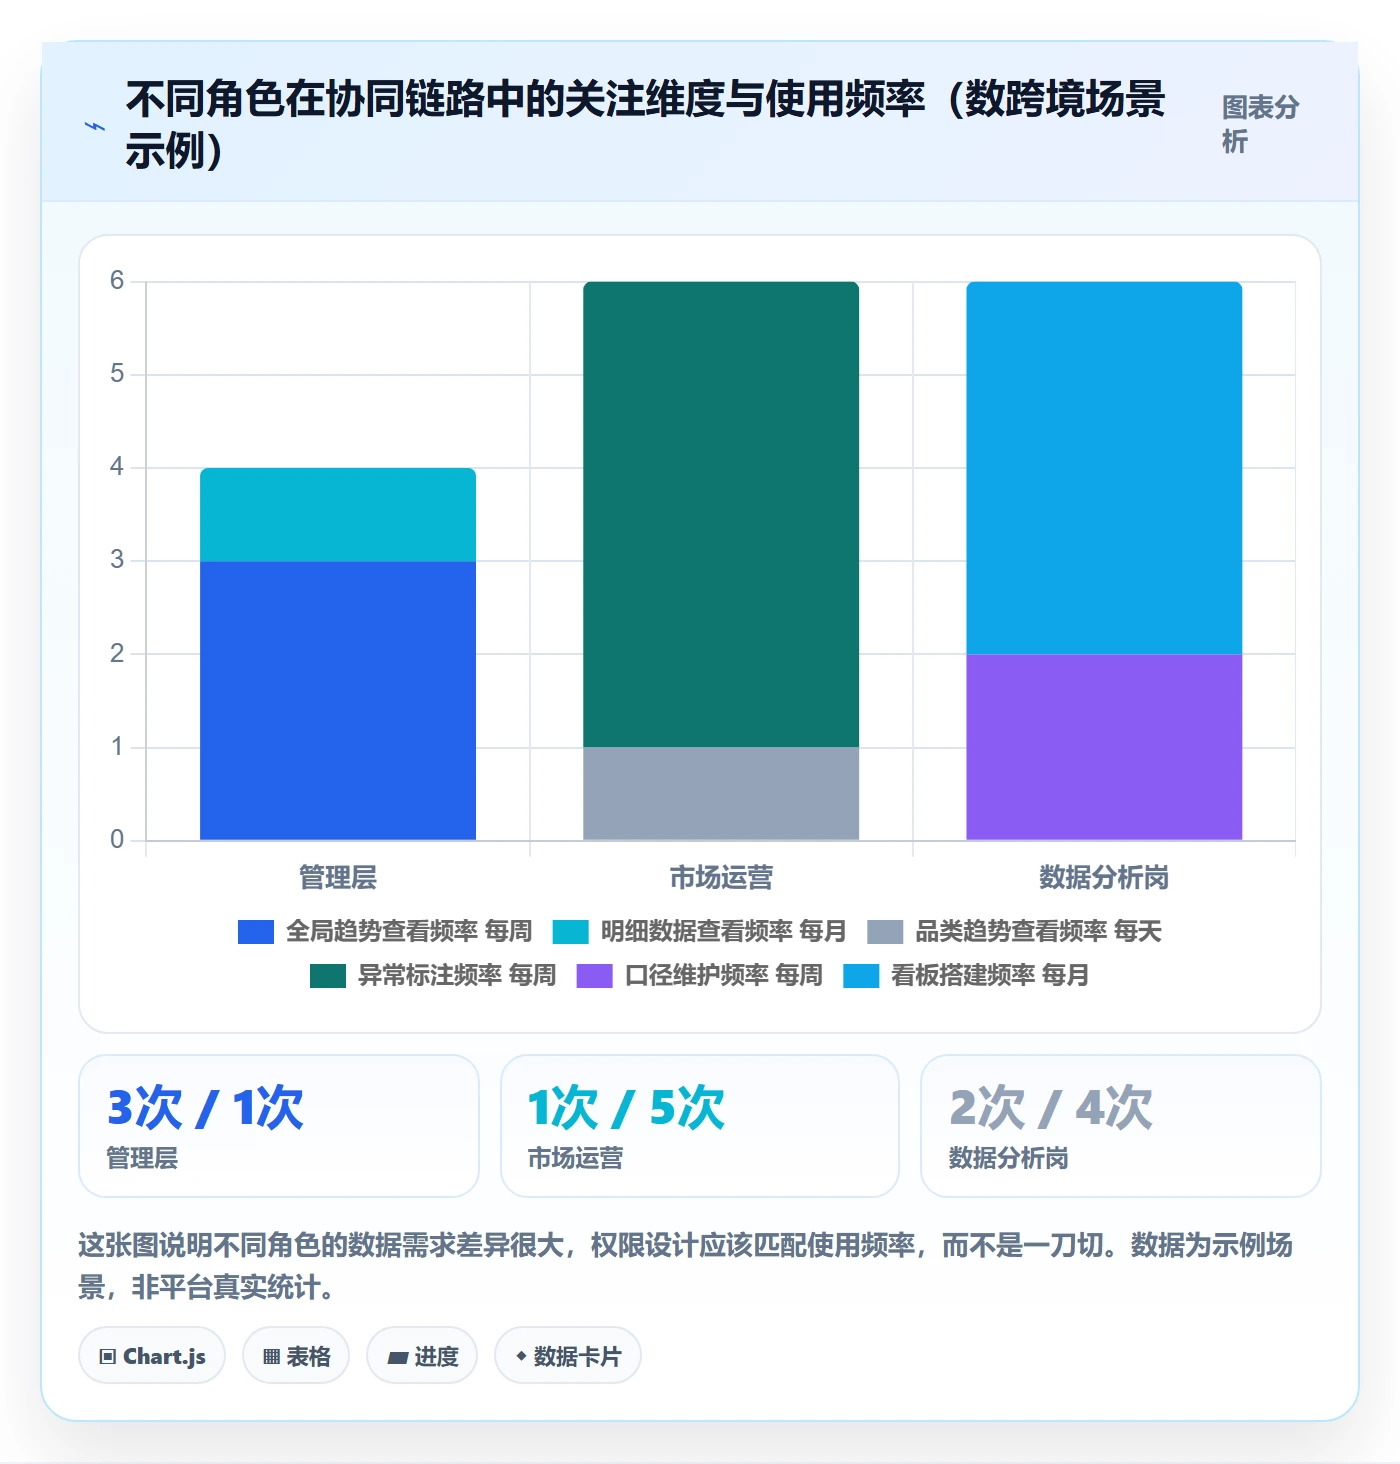The height and width of the screenshot is (1464, 1400).
Task: Toggle the 全局趋势查看频率 每周 legend item
Action: pyautogui.click(x=385, y=931)
